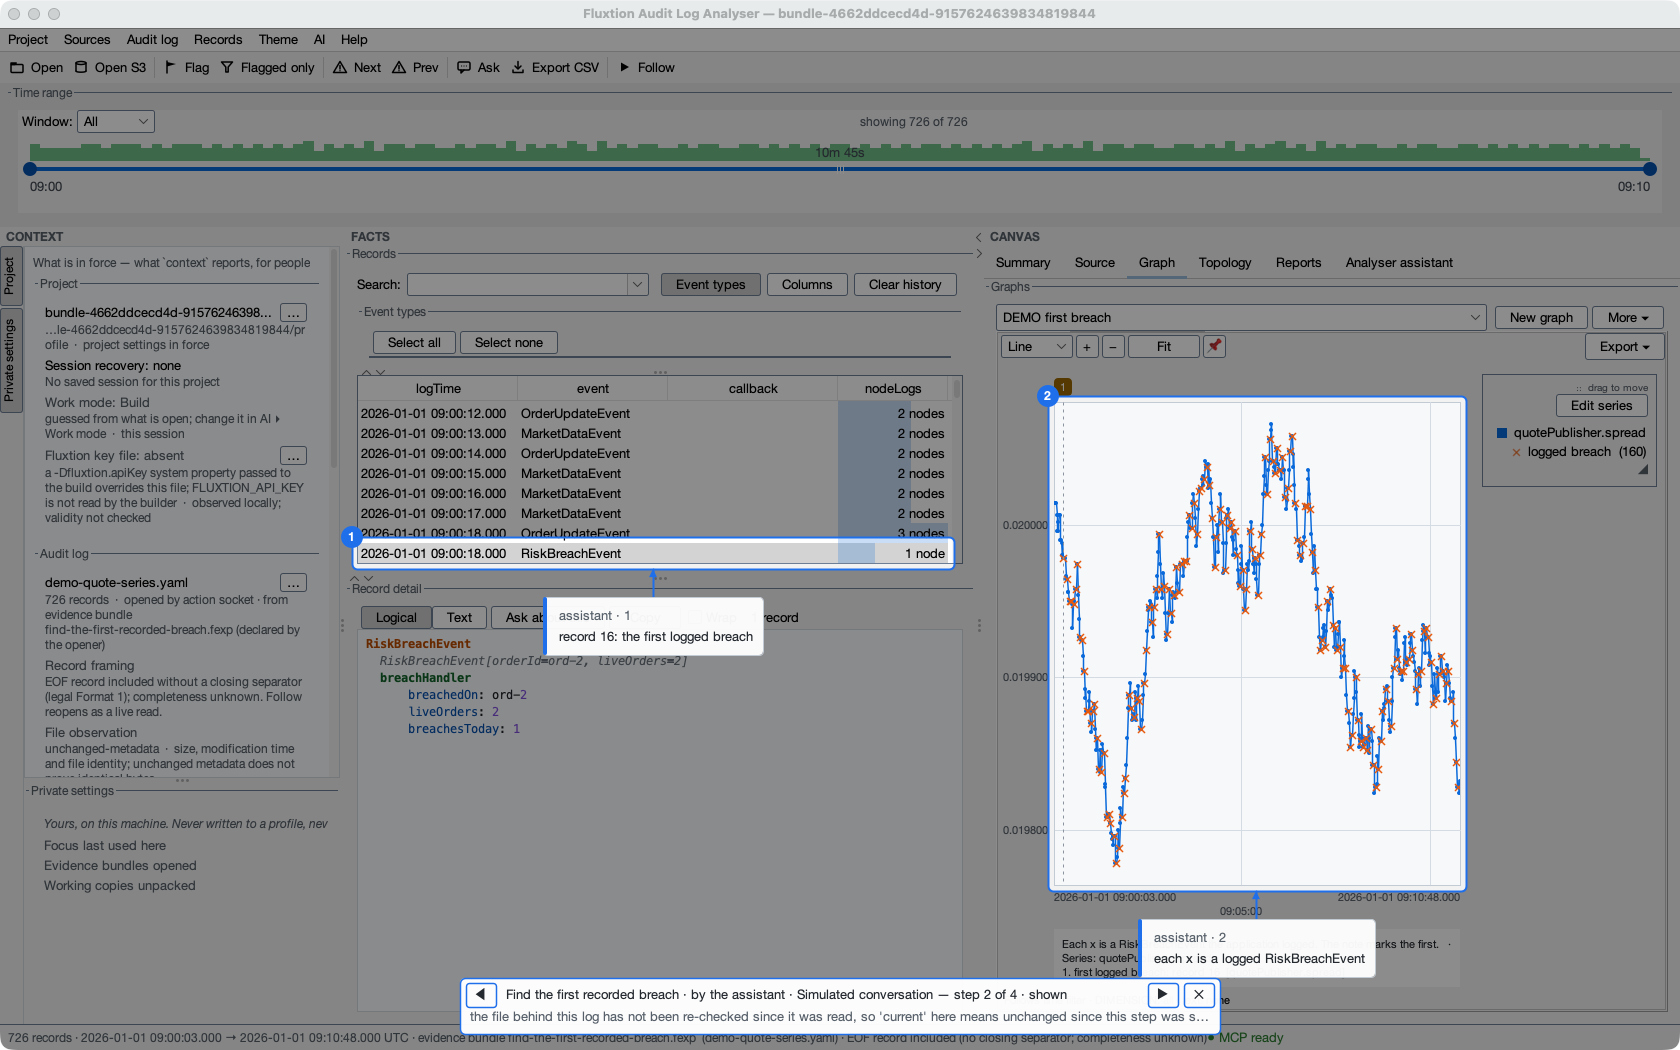Open the ellipsis button next to the bundle name

(x=293, y=313)
